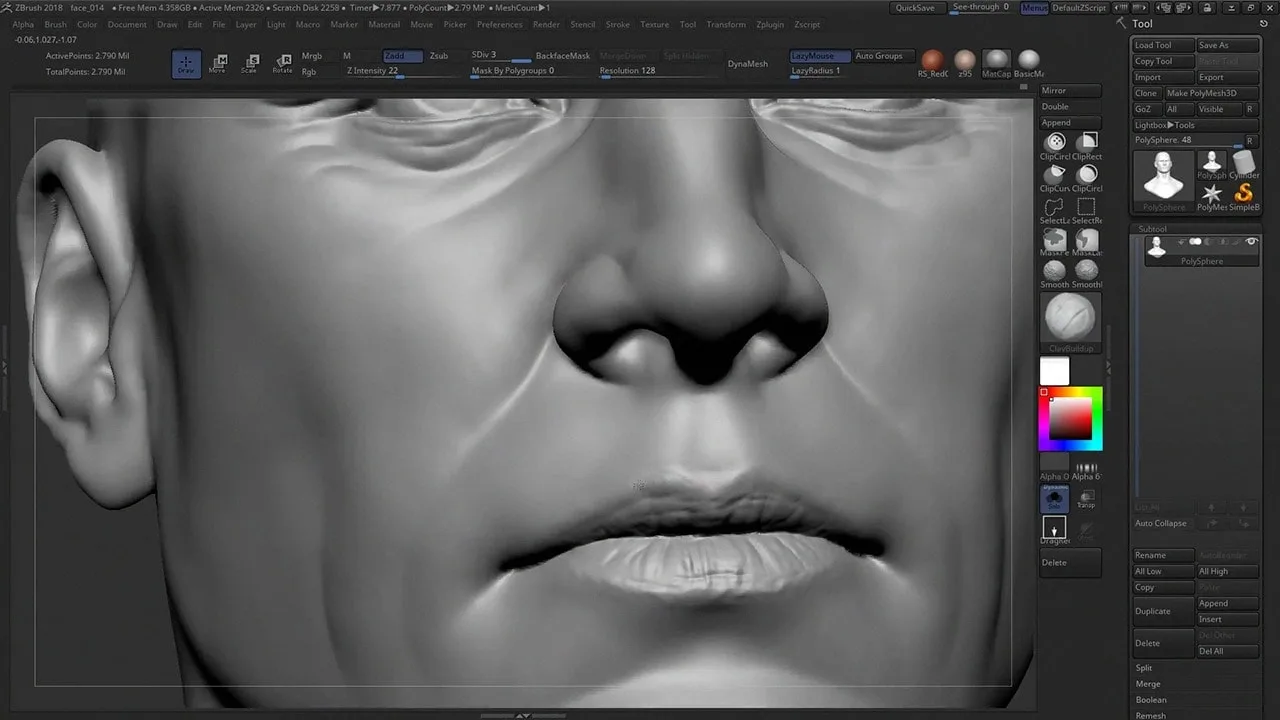Select the ClipCircle brush icon beside ClipCurve

[x=1087, y=178]
